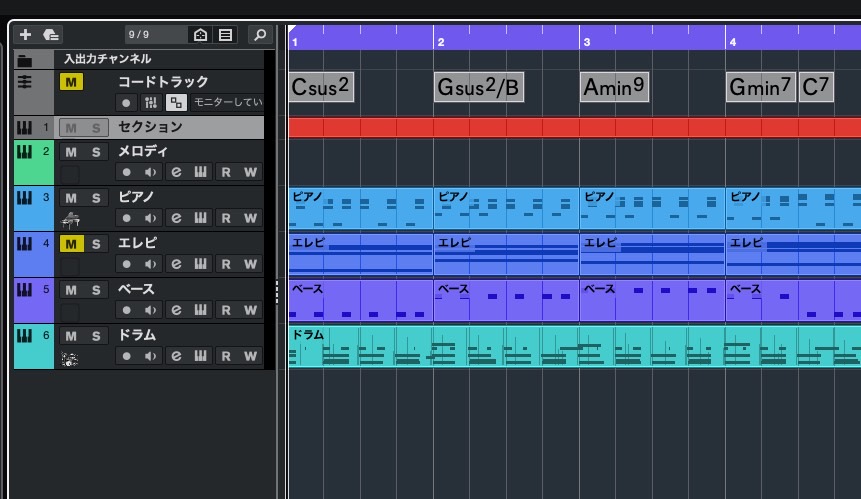Click the Add Track plus icon
The height and width of the screenshot is (499, 861).
coord(26,35)
